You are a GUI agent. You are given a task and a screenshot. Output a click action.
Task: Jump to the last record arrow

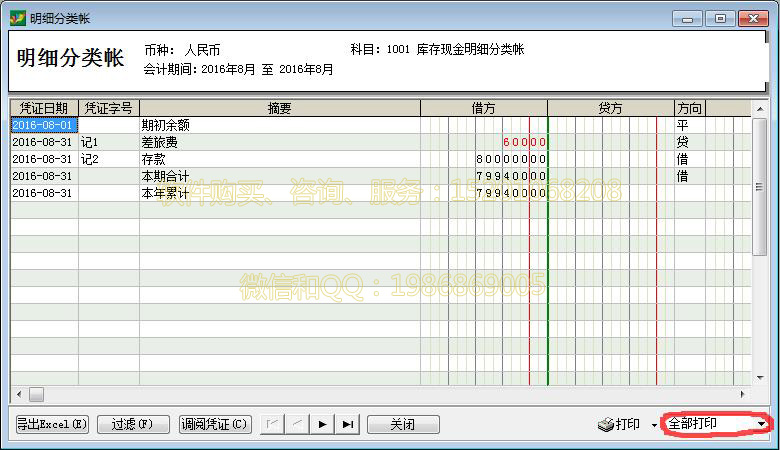(347, 425)
